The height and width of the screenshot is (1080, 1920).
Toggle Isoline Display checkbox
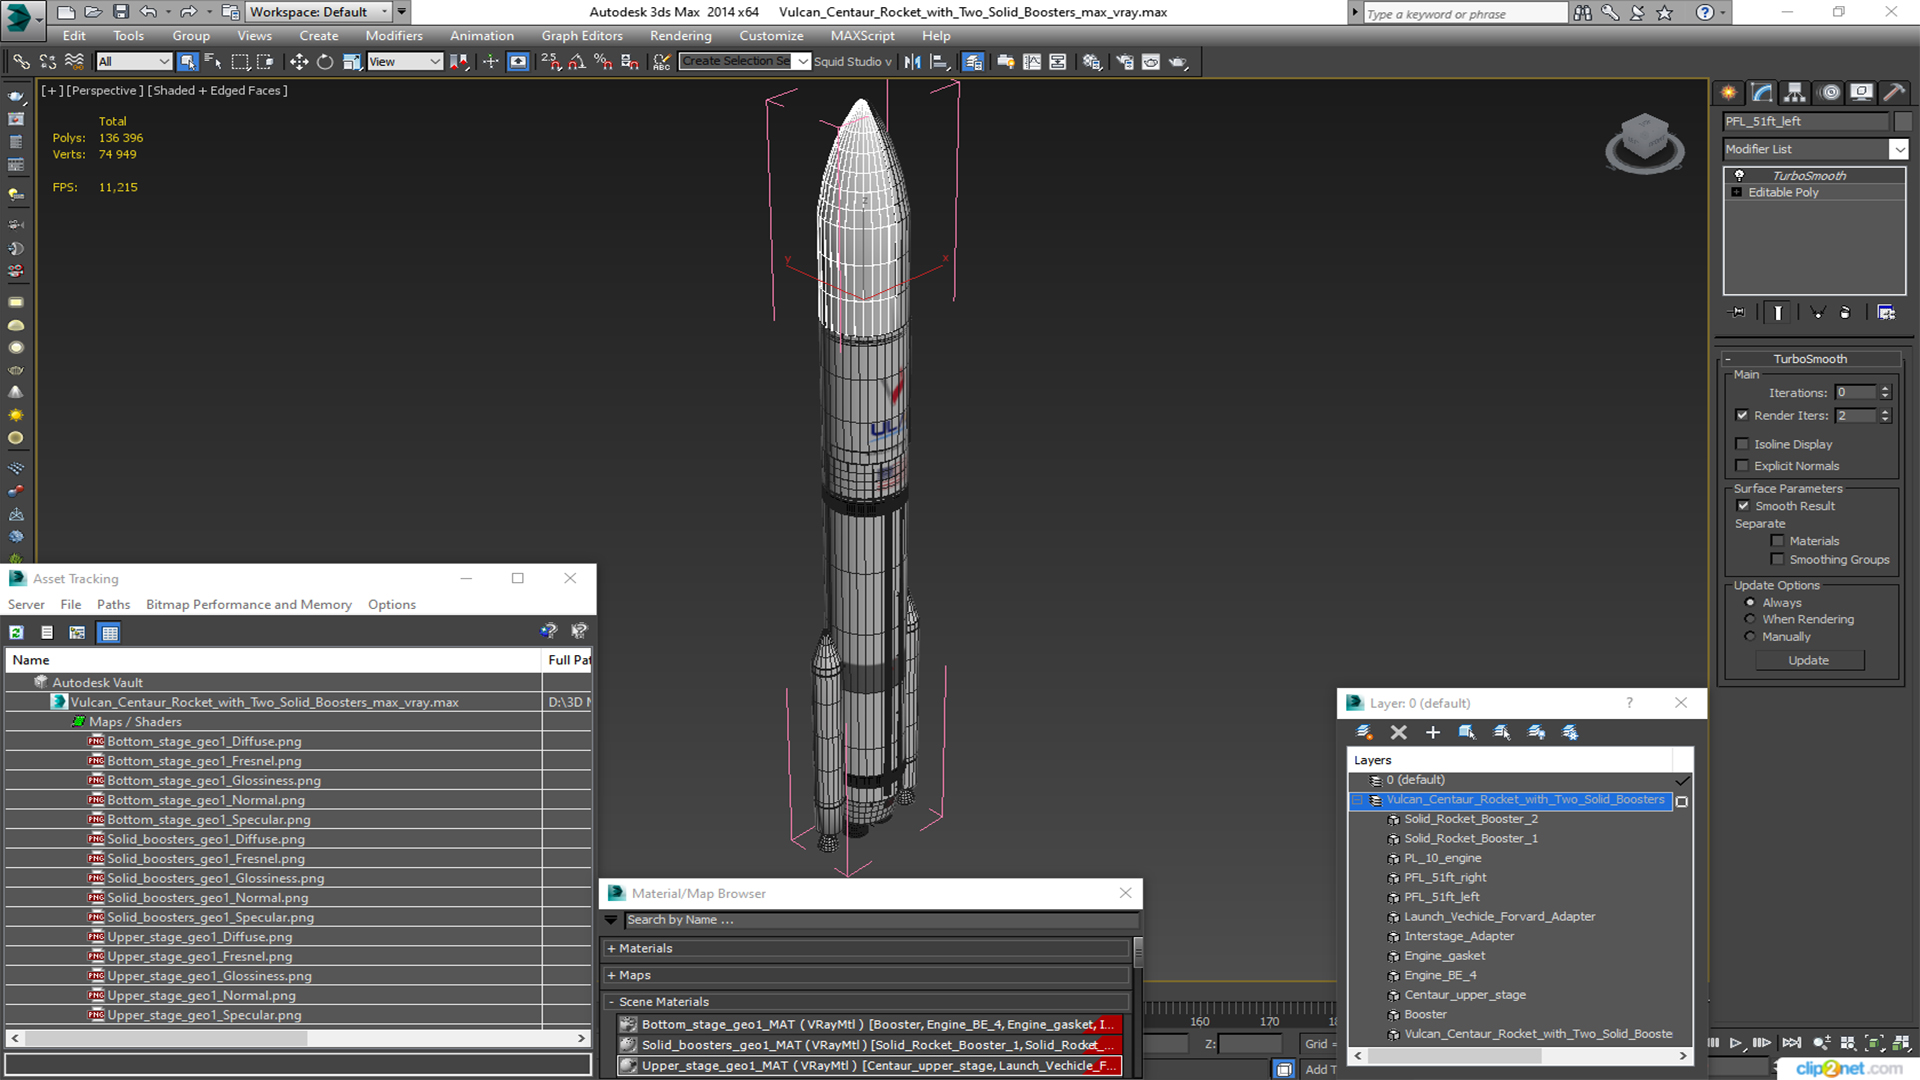click(x=1743, y=443)
